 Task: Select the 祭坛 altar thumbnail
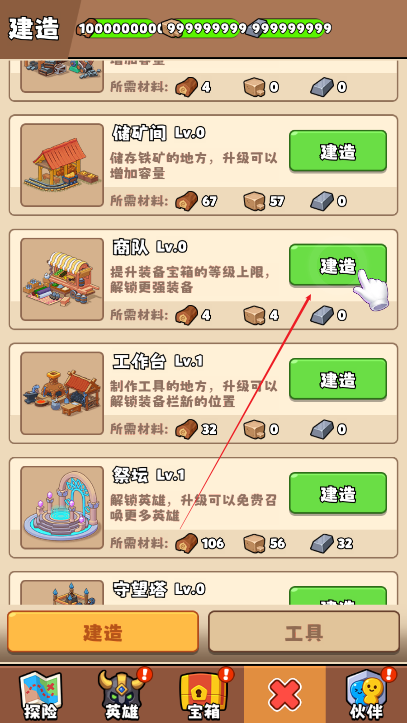click(x=62, y=508)
